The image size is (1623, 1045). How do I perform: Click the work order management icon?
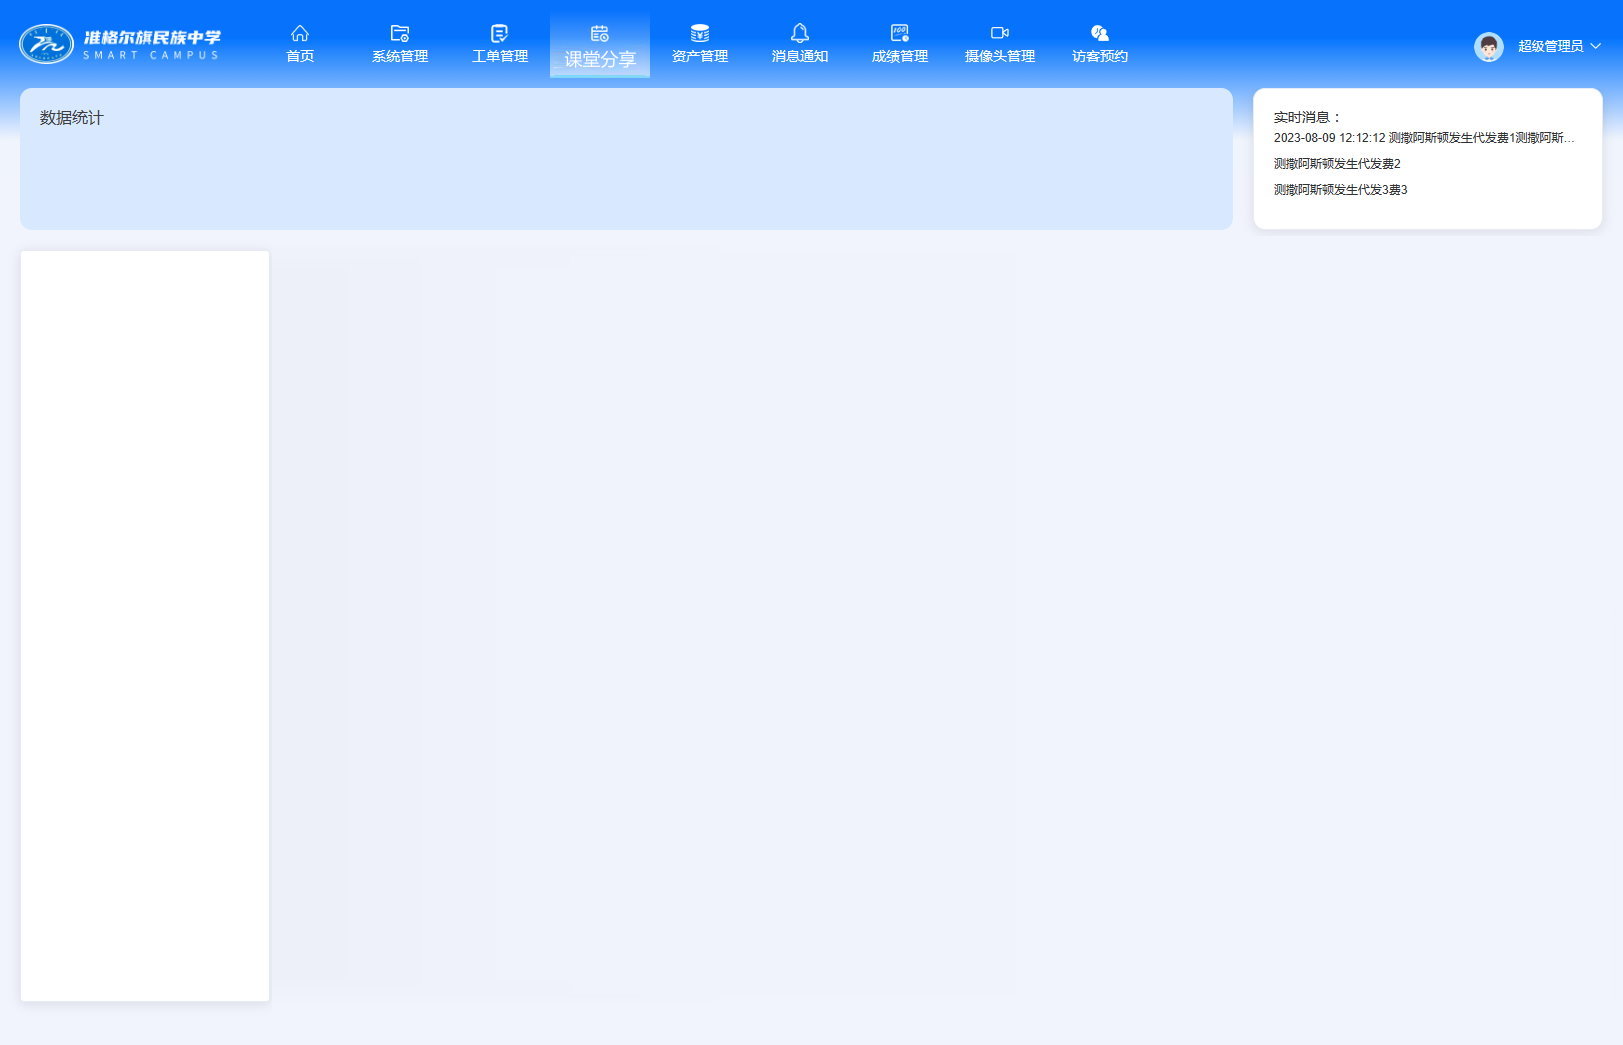[500, 33]
